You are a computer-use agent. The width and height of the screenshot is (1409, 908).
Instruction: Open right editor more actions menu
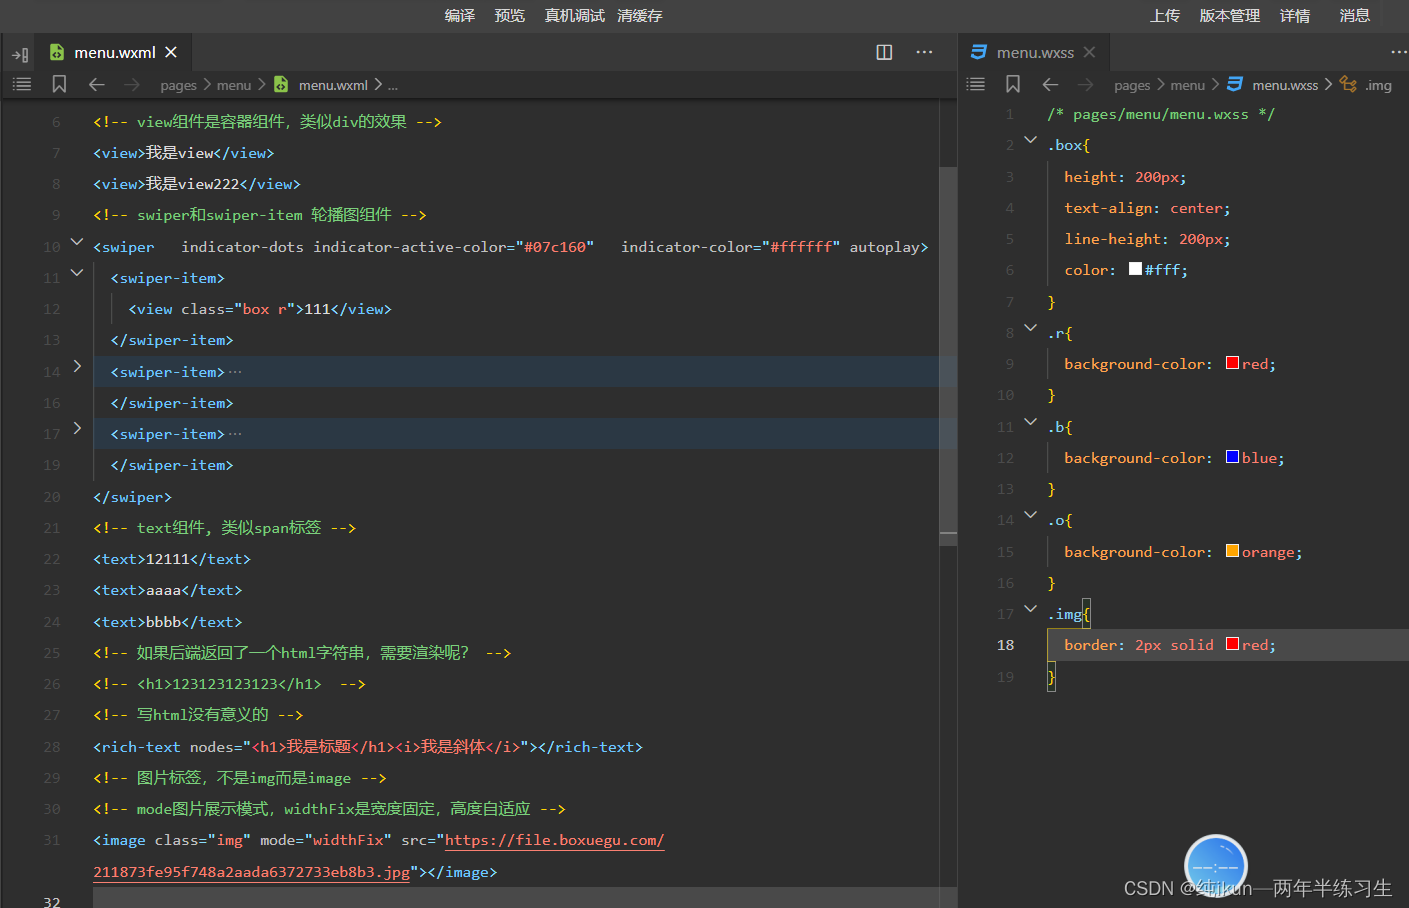(1398, 52)
